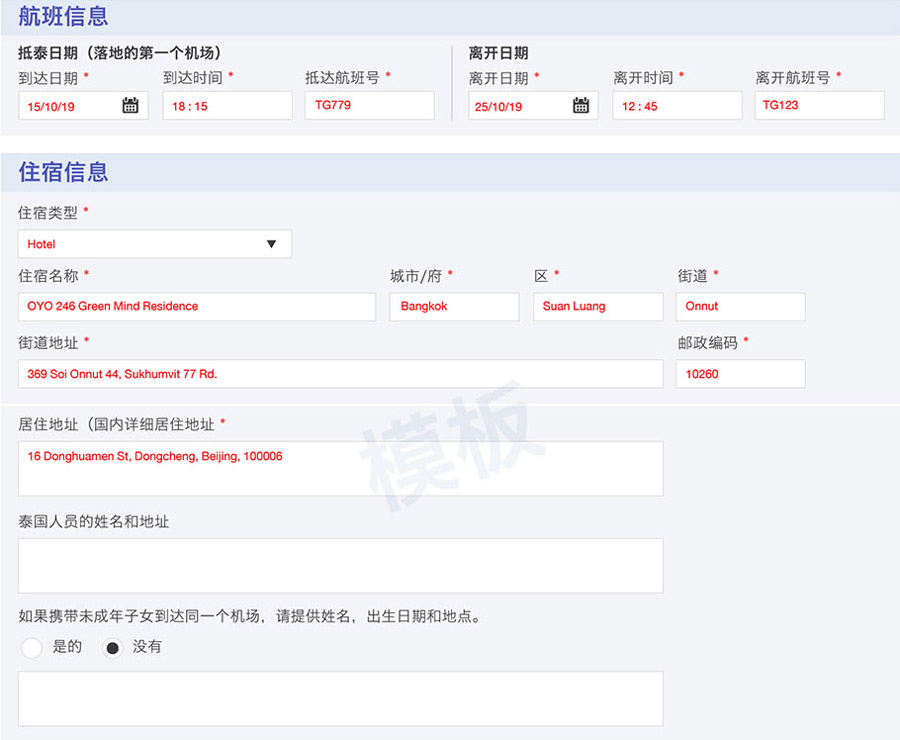This screenshot has width=900, height=740.
Task: Click the 到达时间 label
Action: pos(193,78)
